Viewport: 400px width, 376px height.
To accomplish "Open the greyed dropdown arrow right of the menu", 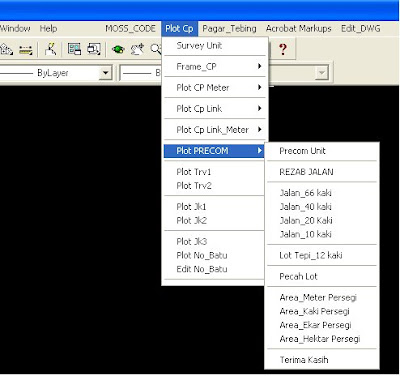I will (321, 72).
